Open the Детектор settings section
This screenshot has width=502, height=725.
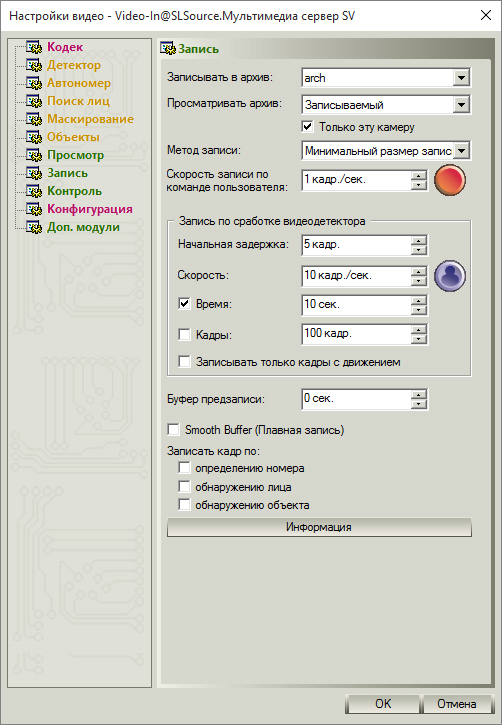click(x=74, y=65)
